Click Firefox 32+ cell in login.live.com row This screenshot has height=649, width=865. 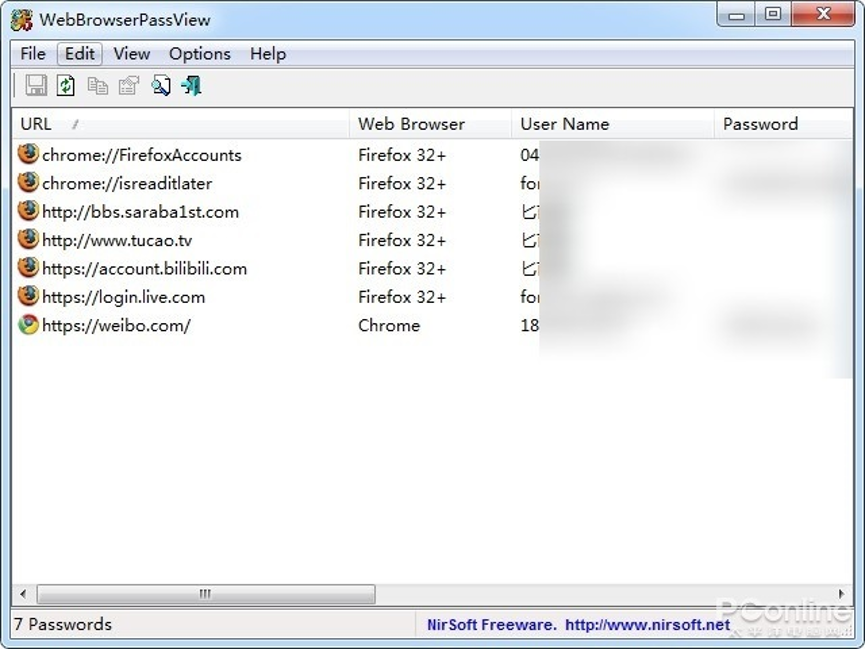tap(402, 297)
